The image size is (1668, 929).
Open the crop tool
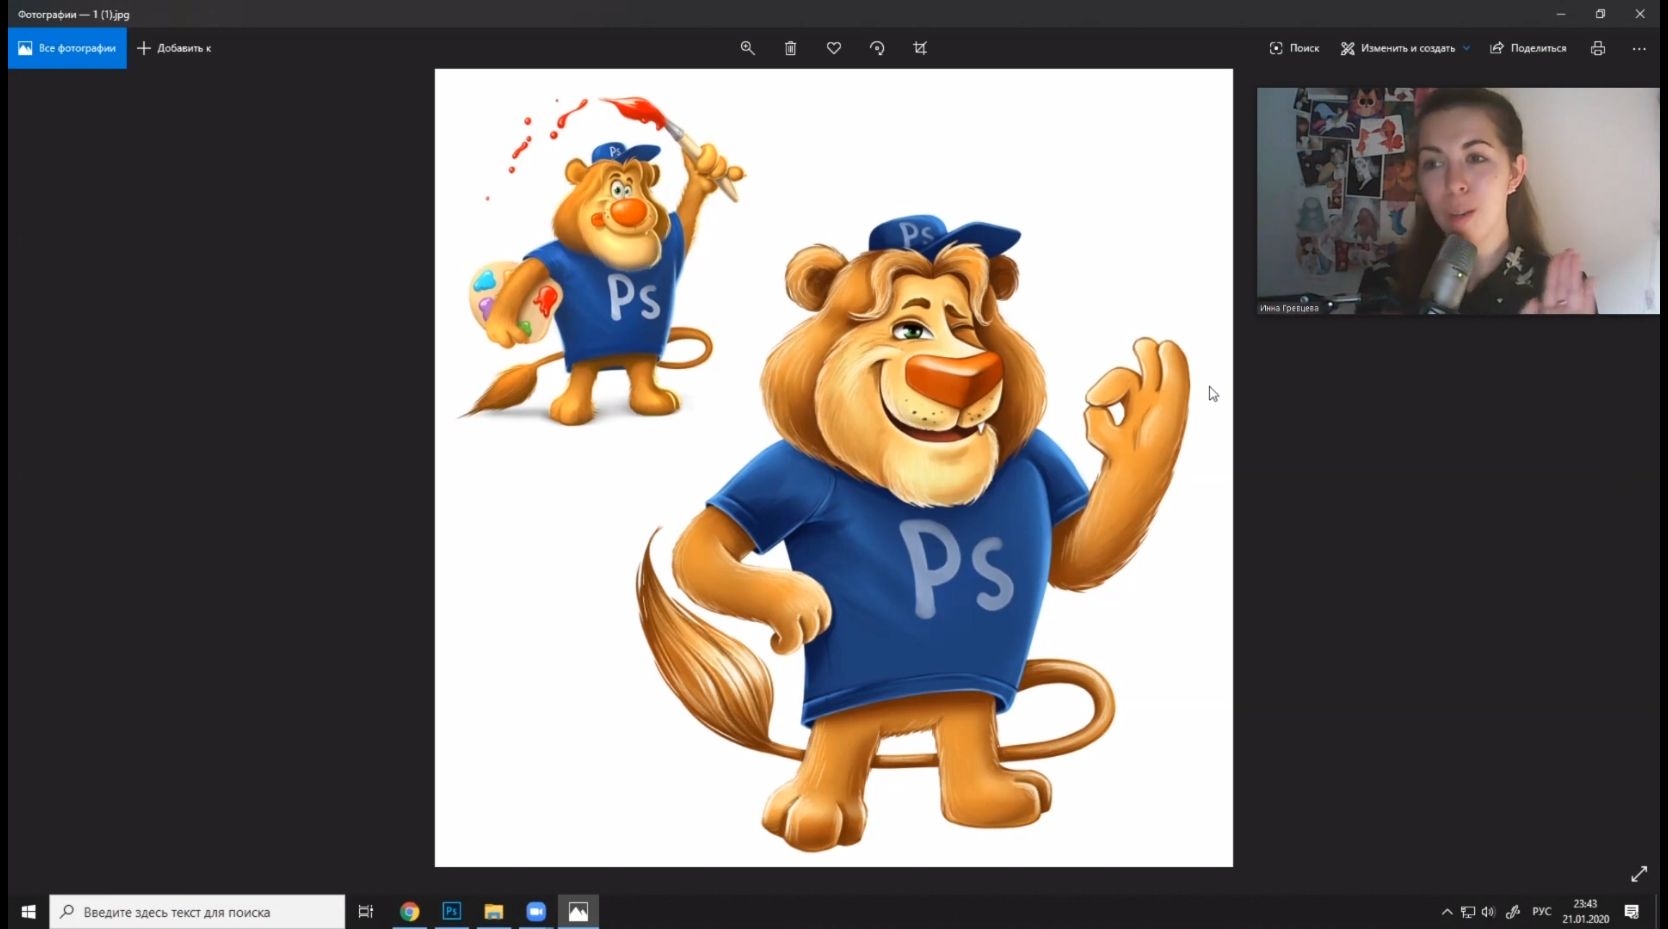coord(920,48)
